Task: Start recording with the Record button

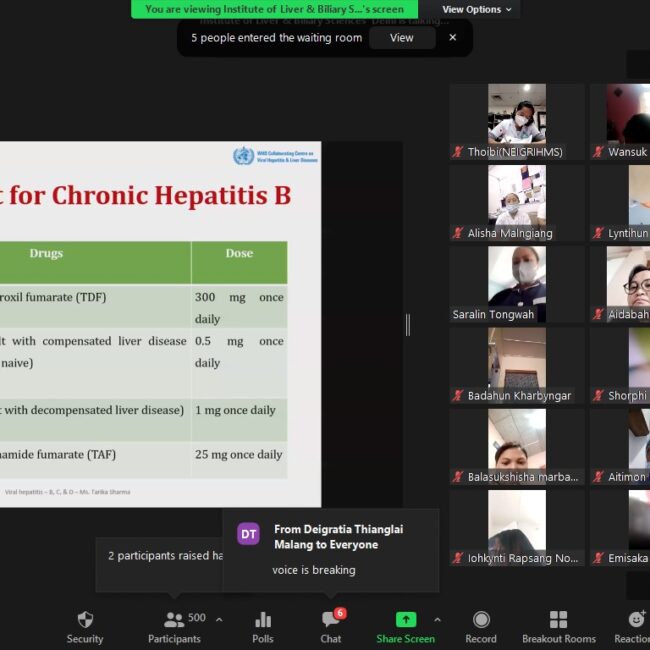Action: 481,620
